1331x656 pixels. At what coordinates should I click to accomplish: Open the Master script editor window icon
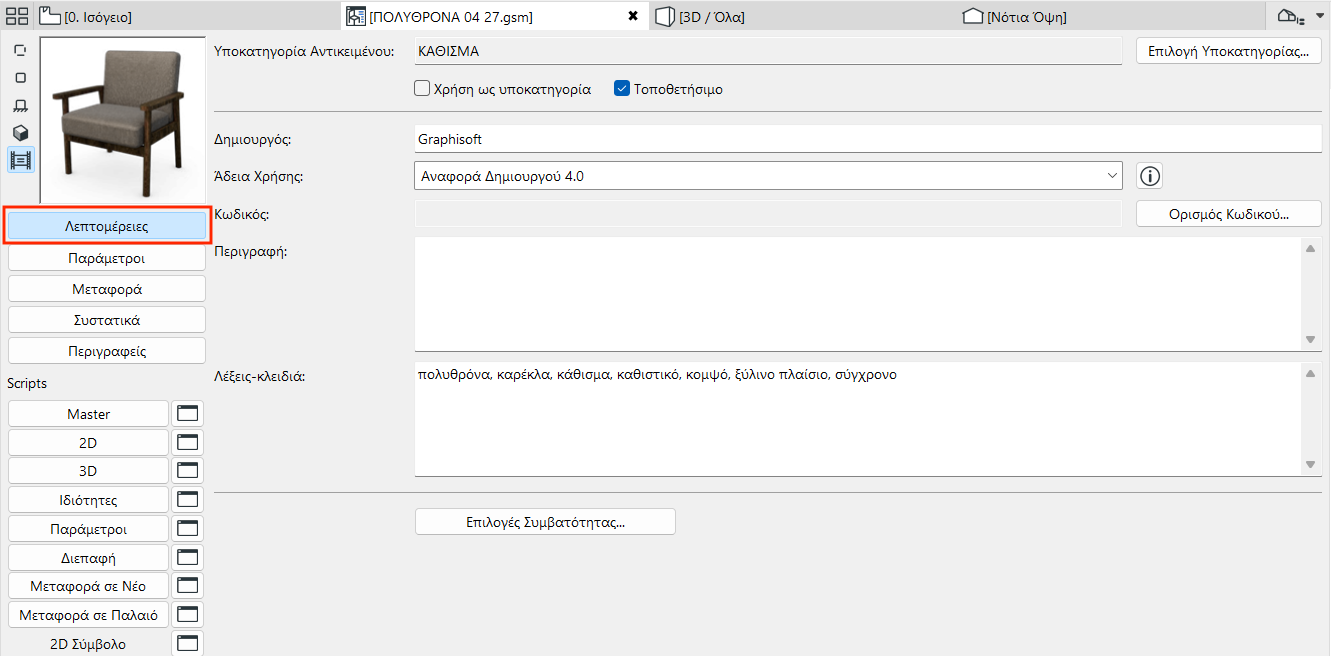(x=187, y=413)
